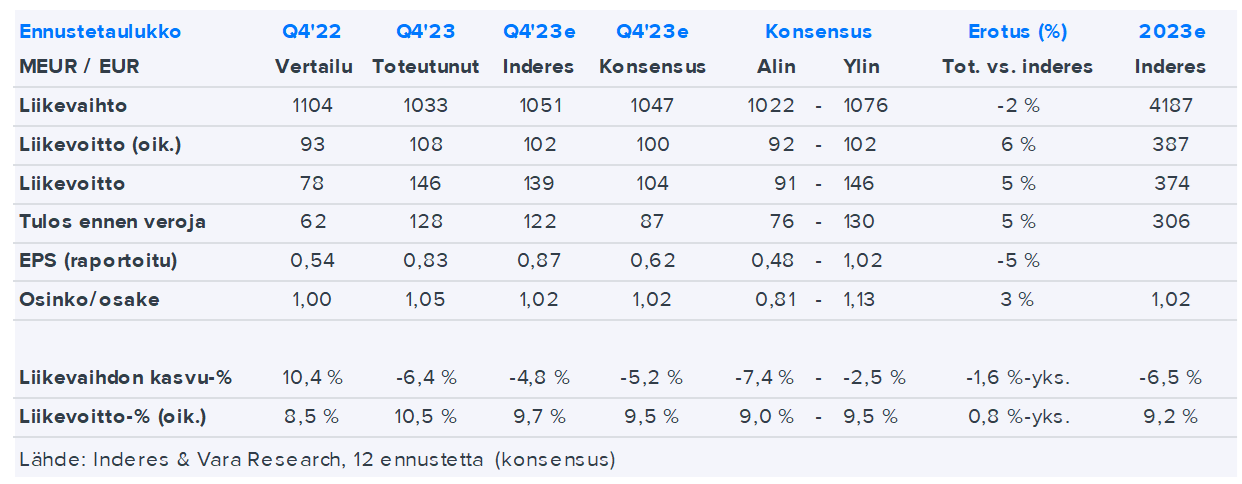Select the Liikevaihto row label
This screenshot has width=1242, height=484.
(73, 106)
